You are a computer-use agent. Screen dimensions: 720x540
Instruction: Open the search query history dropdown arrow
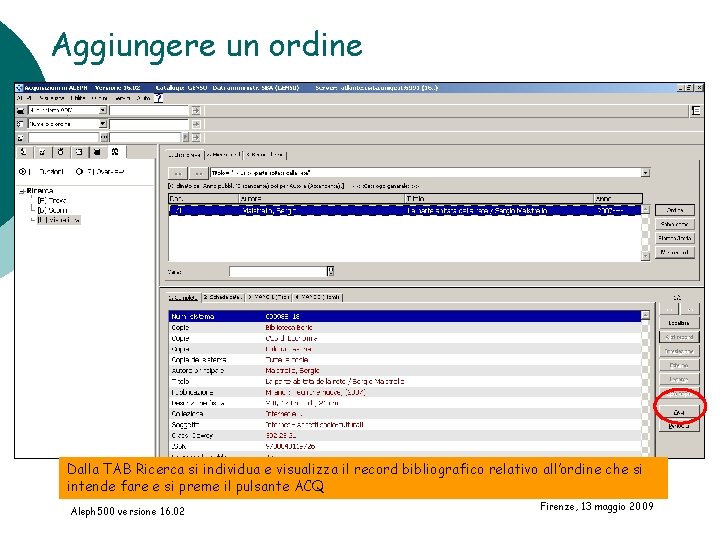click(x=646, y=173)
